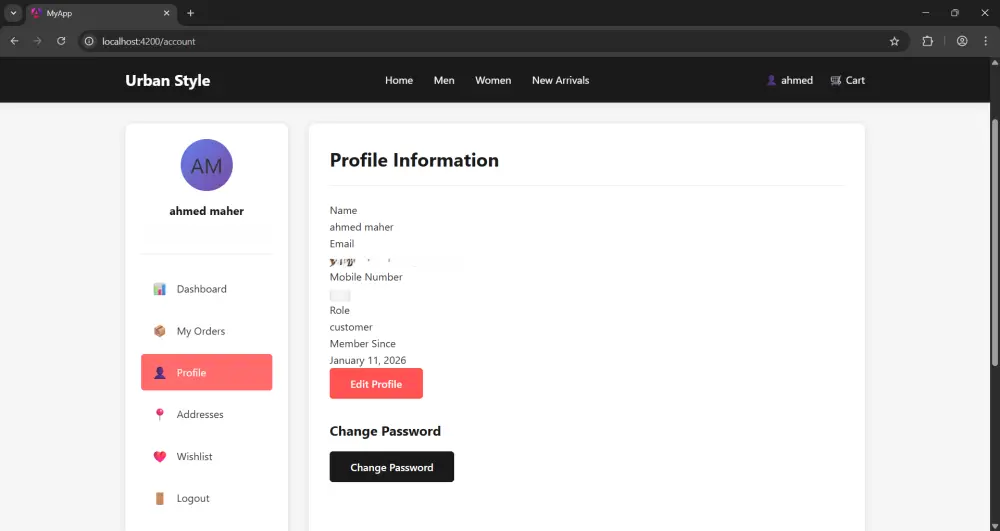The height and width of the screenshot is (531, 1000).
Task: Open the browser extensions puzzle icon
Action: (927, 41)
